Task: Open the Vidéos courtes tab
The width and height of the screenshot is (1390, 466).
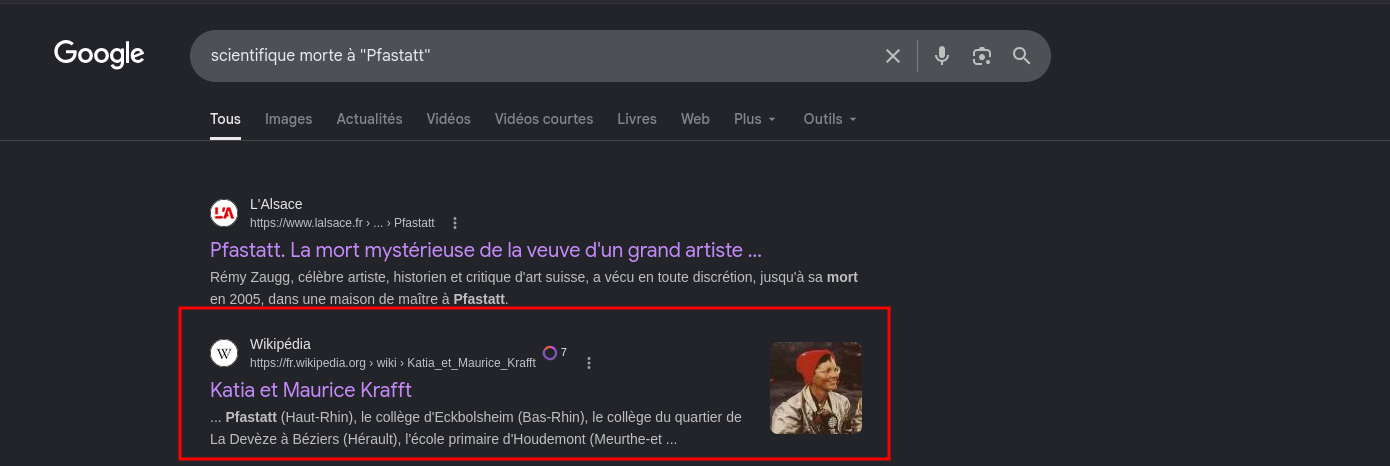Action: (x=544, y=119)
